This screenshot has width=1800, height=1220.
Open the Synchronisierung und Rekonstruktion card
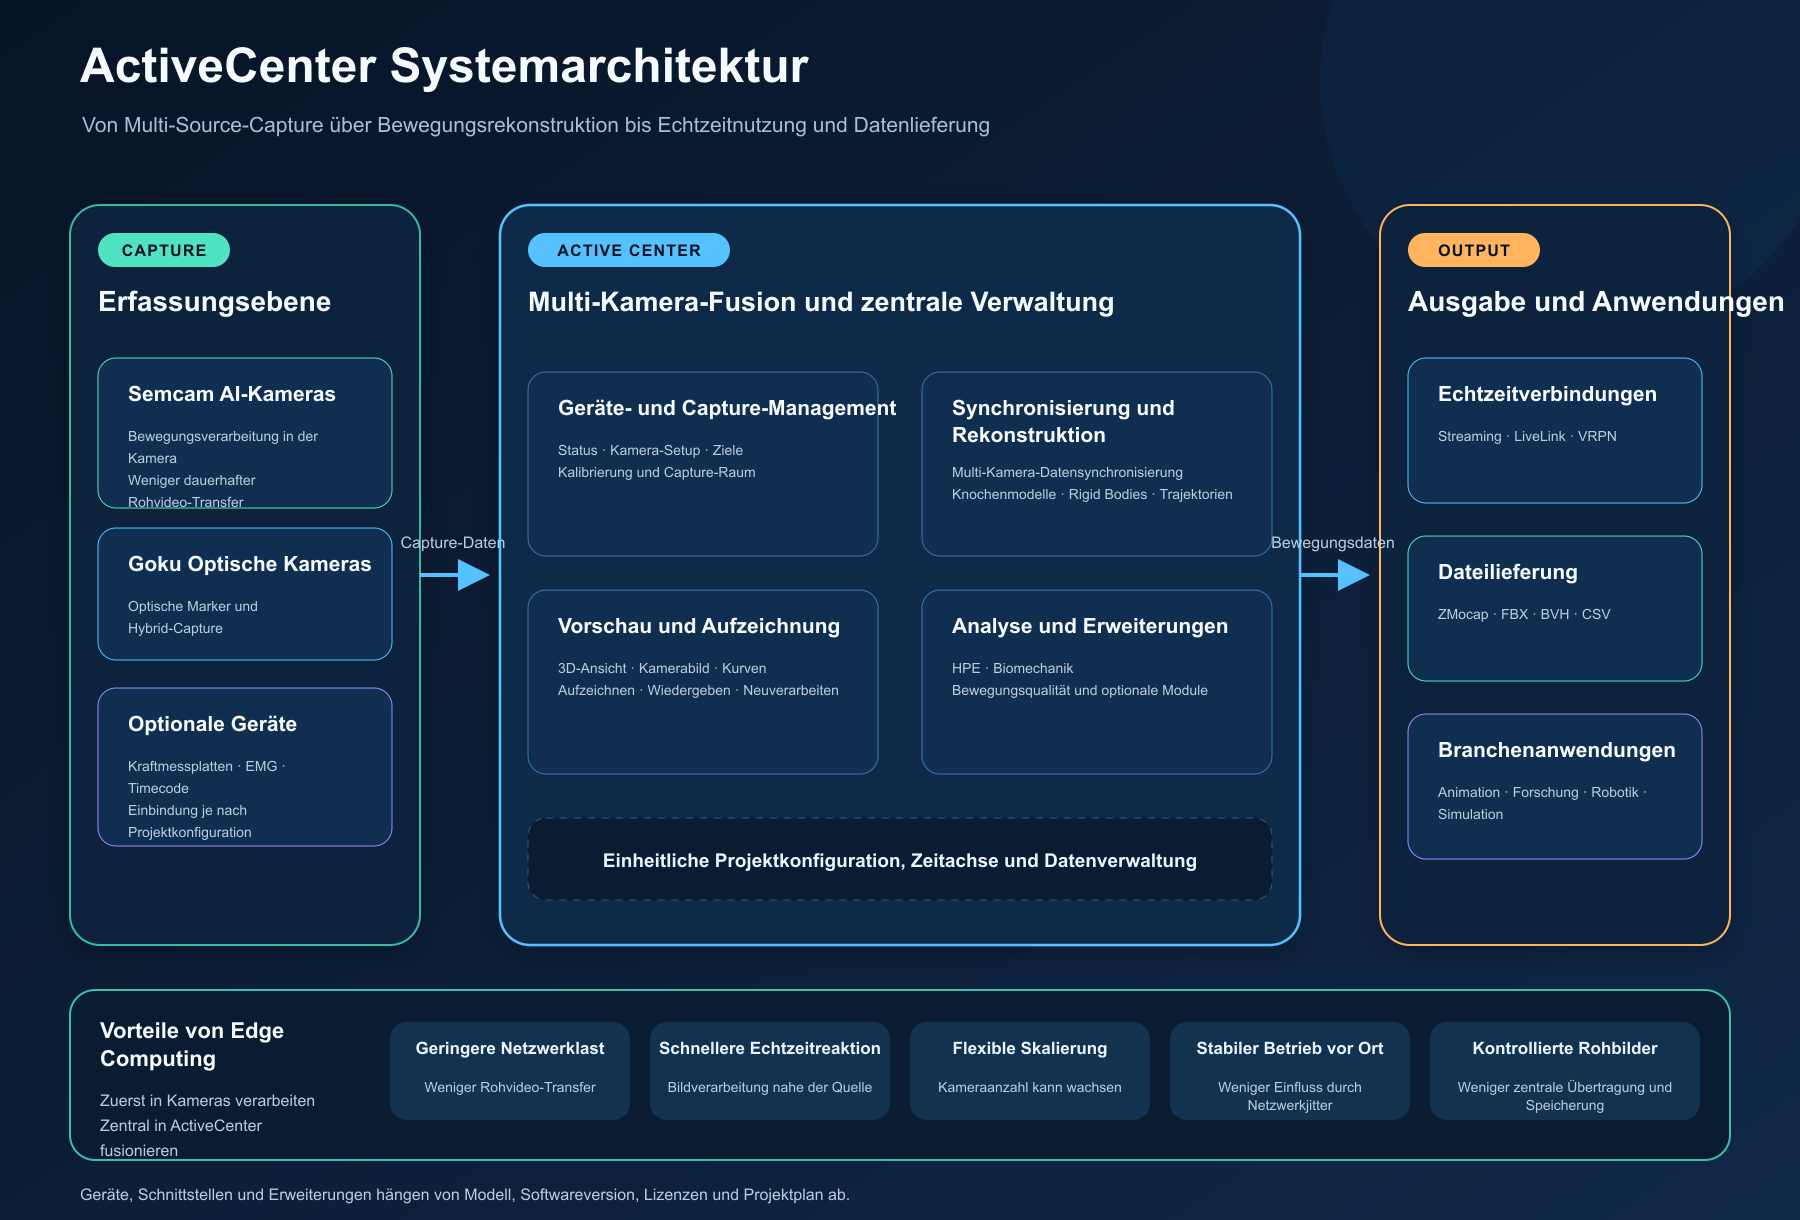1097,464
